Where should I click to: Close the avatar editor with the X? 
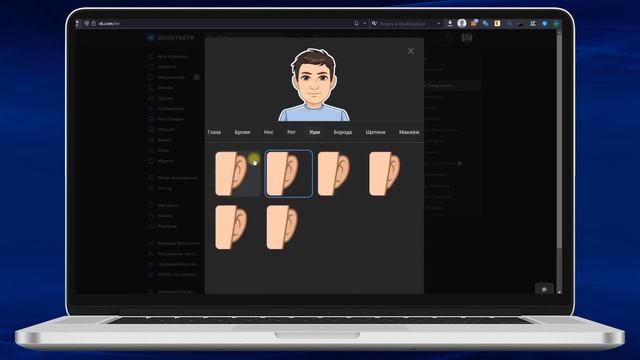point(411,51)
